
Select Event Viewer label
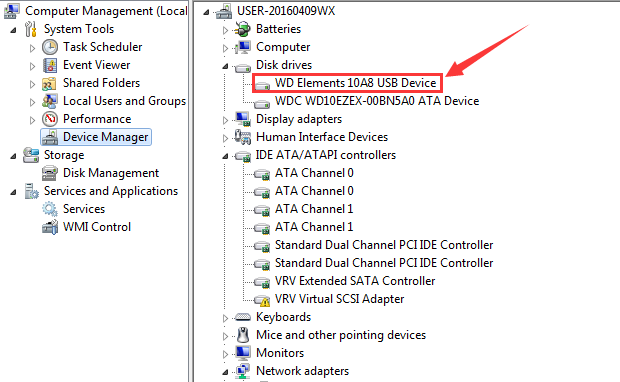tap(96, 65)
